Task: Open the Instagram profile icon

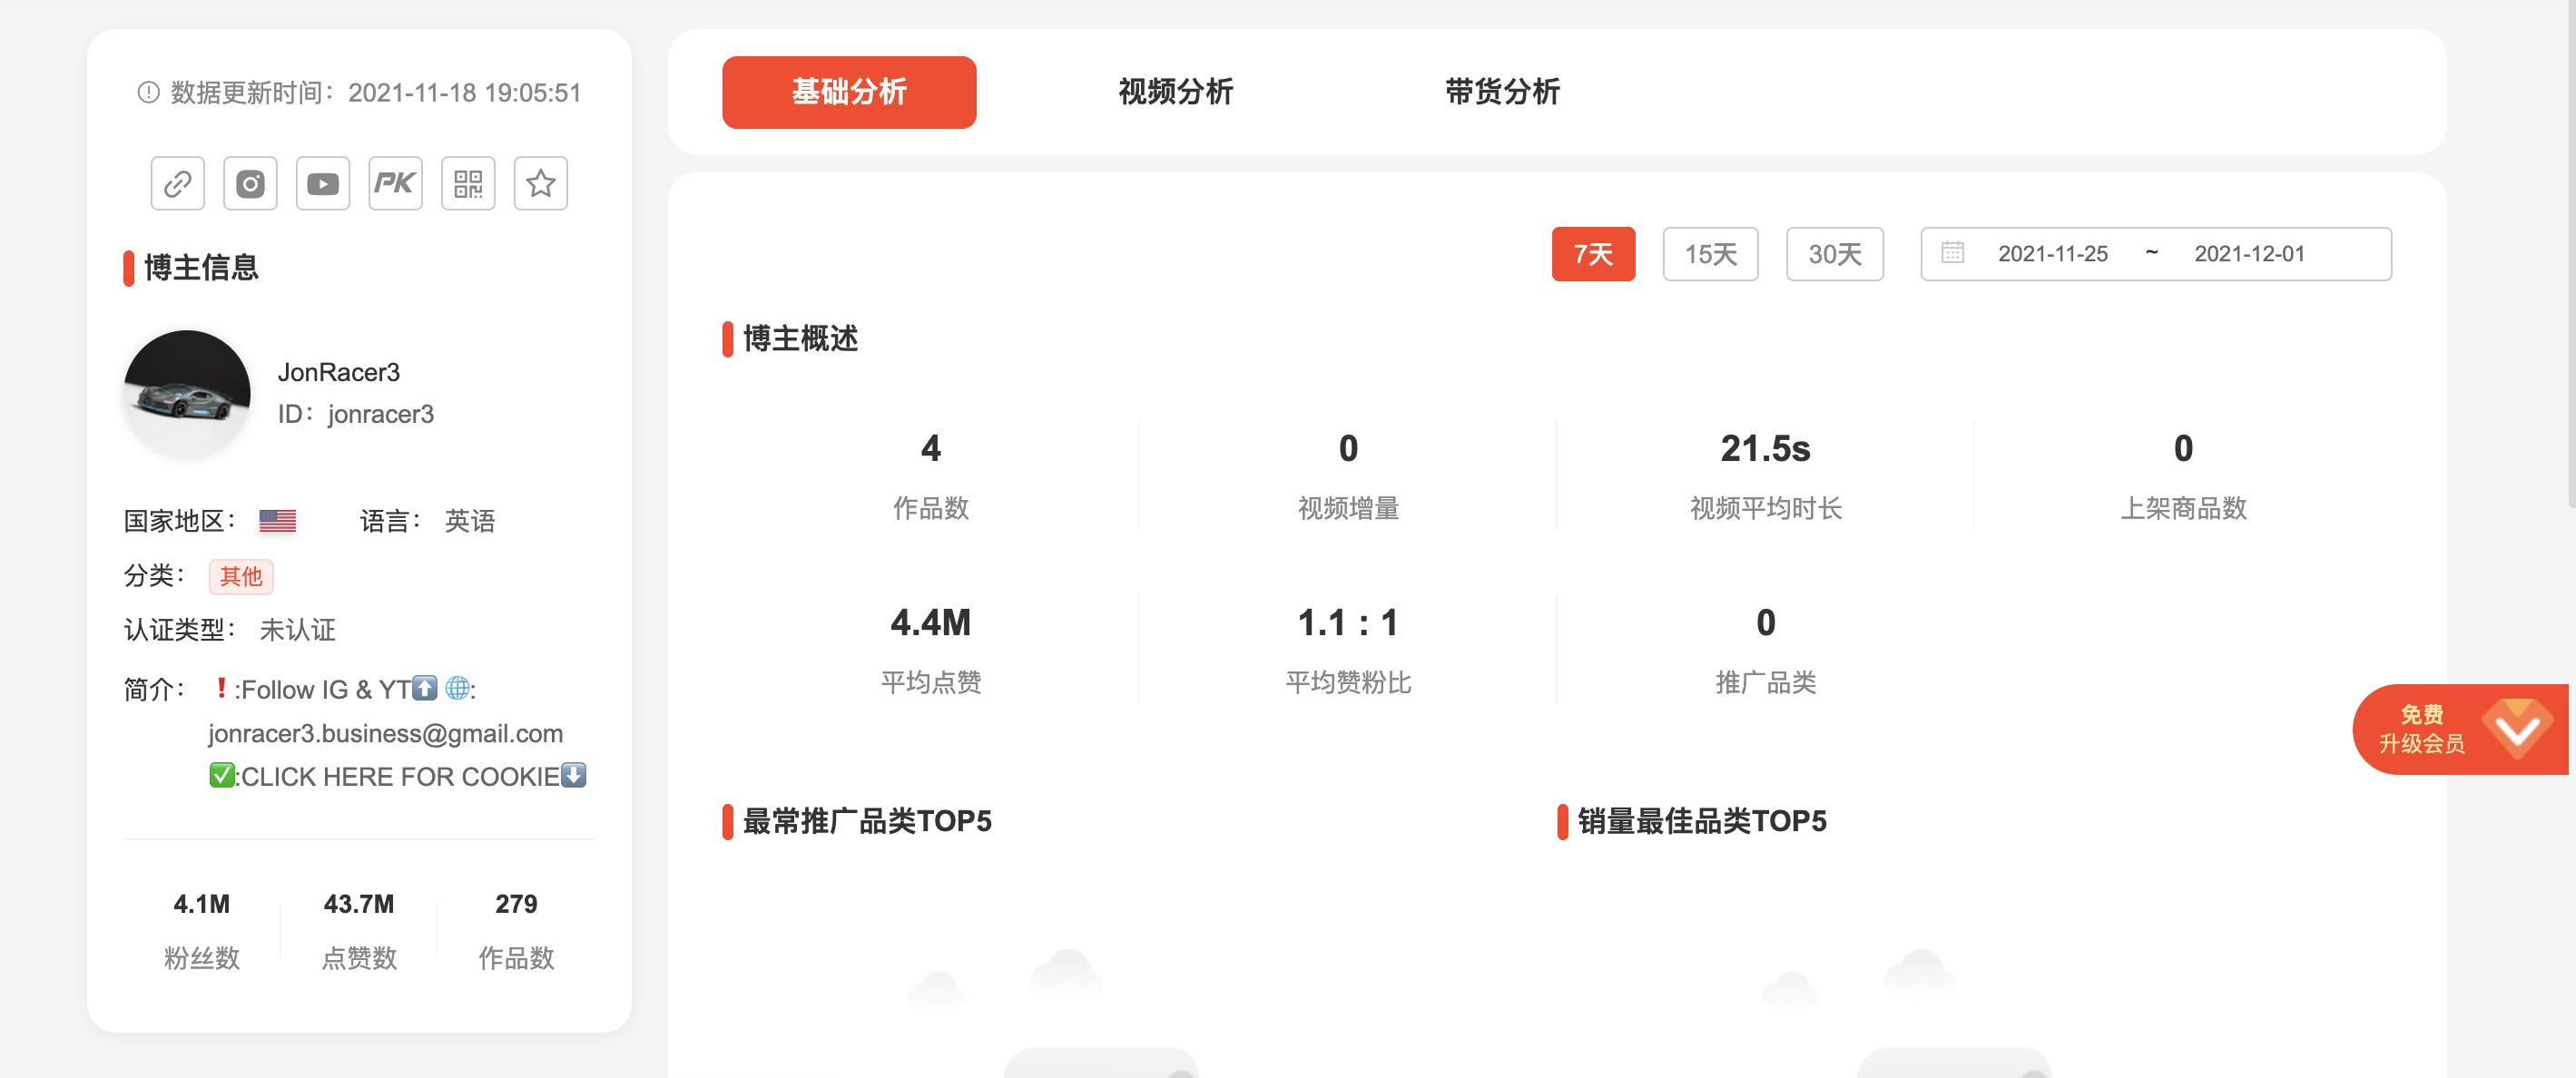Action: pyautogui.click(x=250, y=183)
